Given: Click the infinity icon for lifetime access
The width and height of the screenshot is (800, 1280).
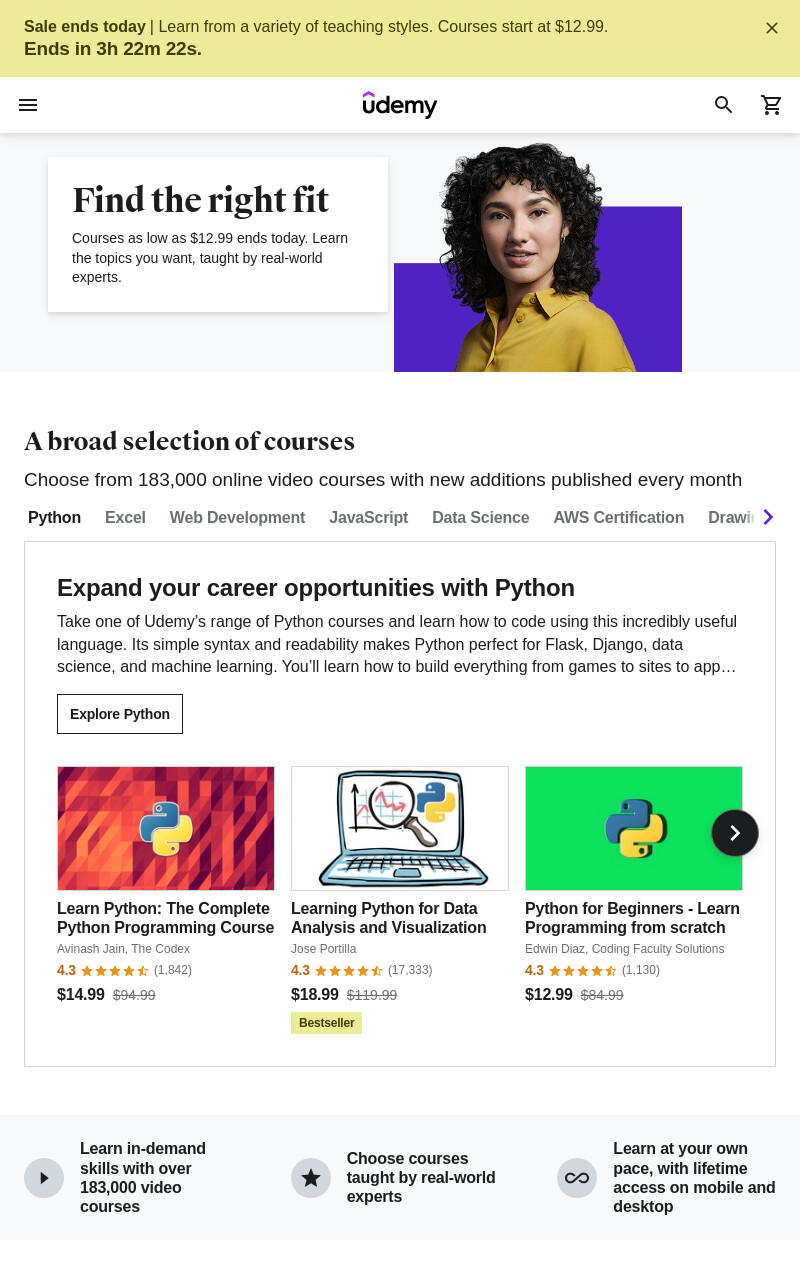Looking at the screenshot, I should point(577,1178).
